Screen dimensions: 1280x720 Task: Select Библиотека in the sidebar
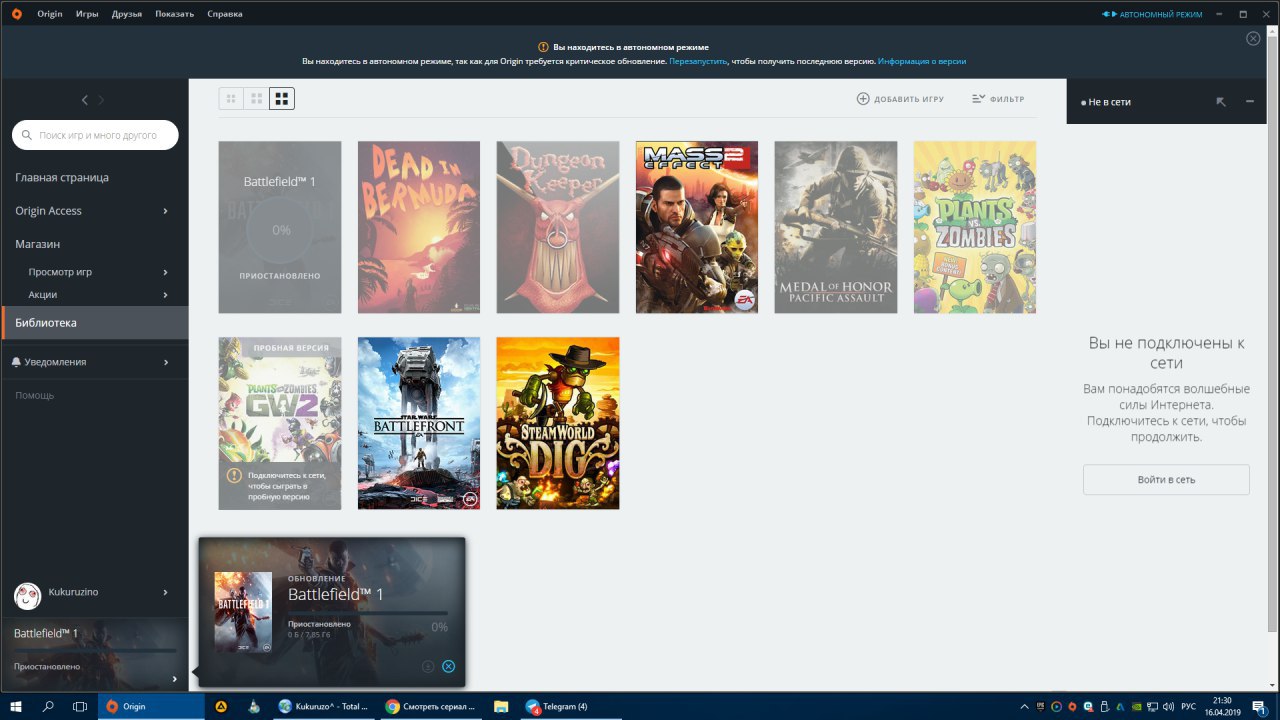[94, 323]
